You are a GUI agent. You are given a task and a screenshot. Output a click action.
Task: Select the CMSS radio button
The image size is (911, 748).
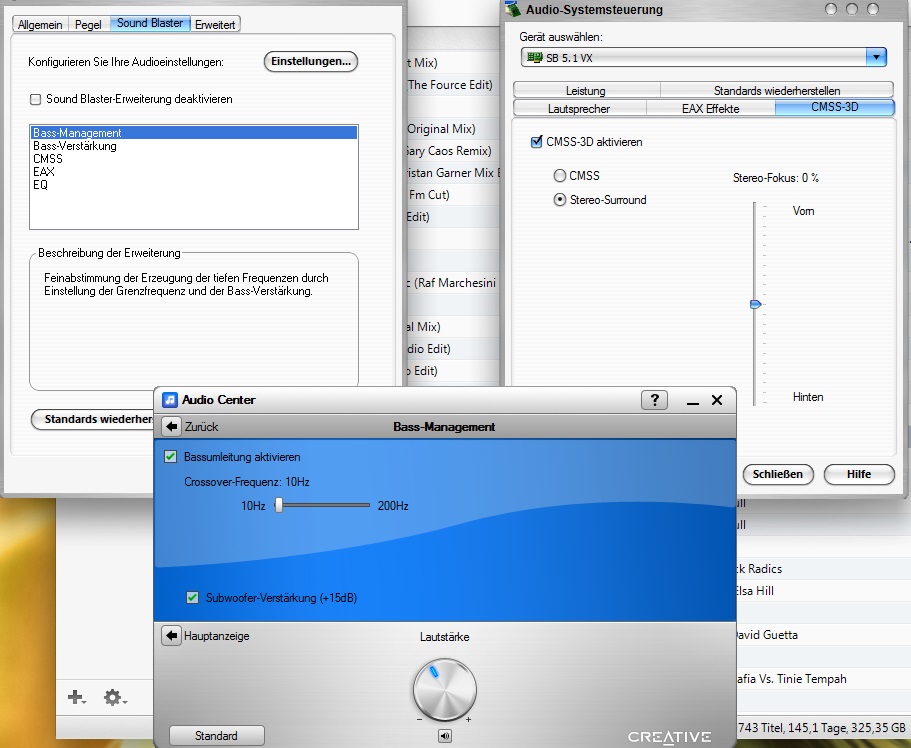tap(559, 176)
